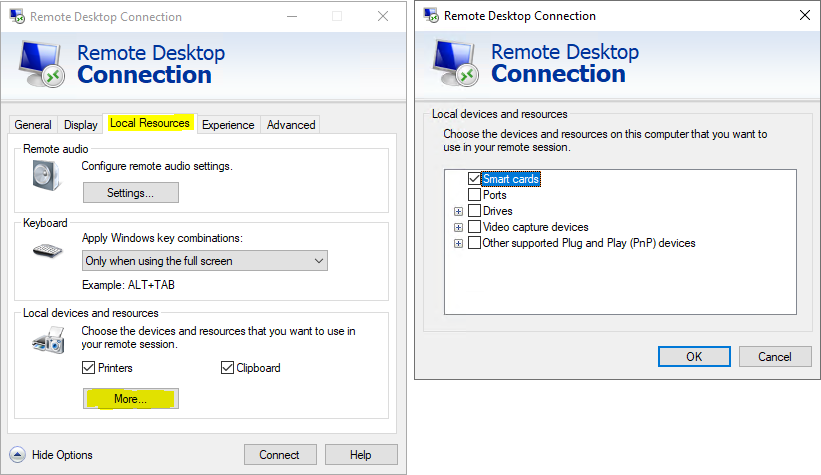This screenshot has height=475, width=821.
Task: Expand the Video capture devices node
Action: pos(459,227)
